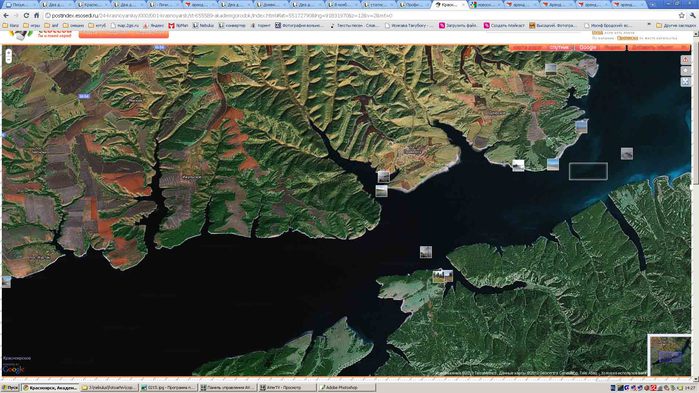Go back with the browser back arrow

(6, 16)
